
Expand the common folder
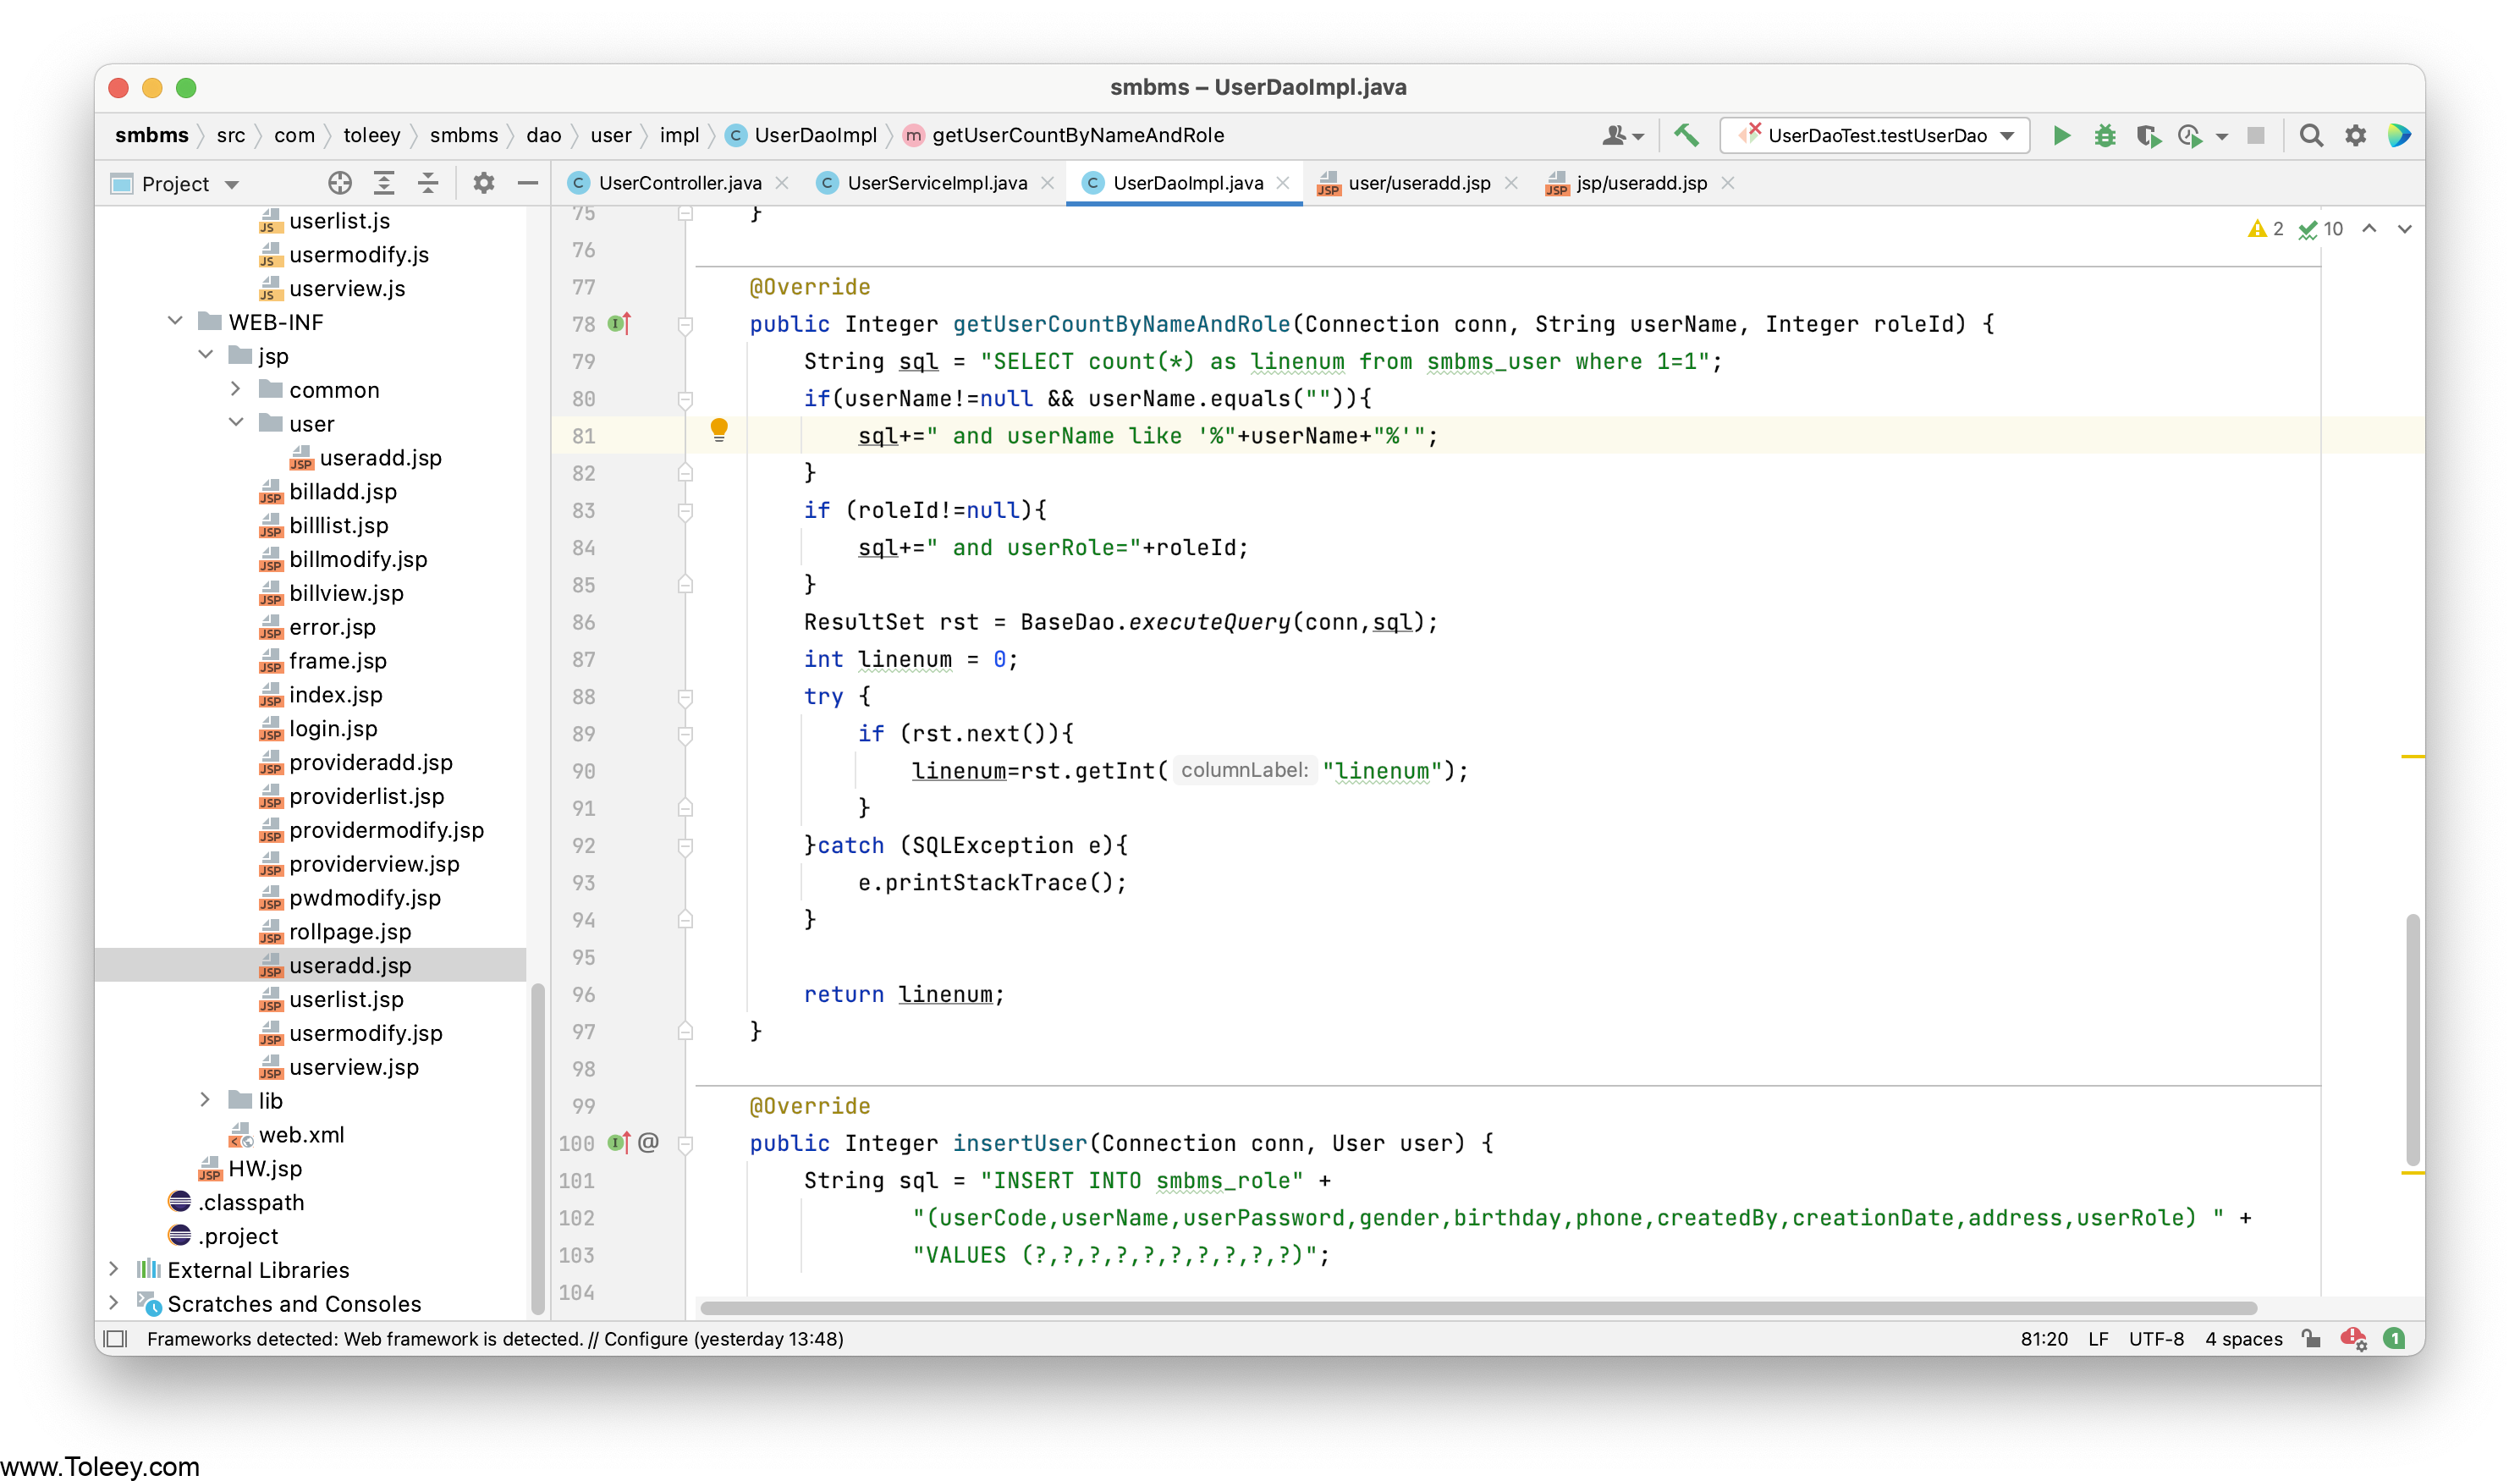pyautogui.click(x=236, y=388)
